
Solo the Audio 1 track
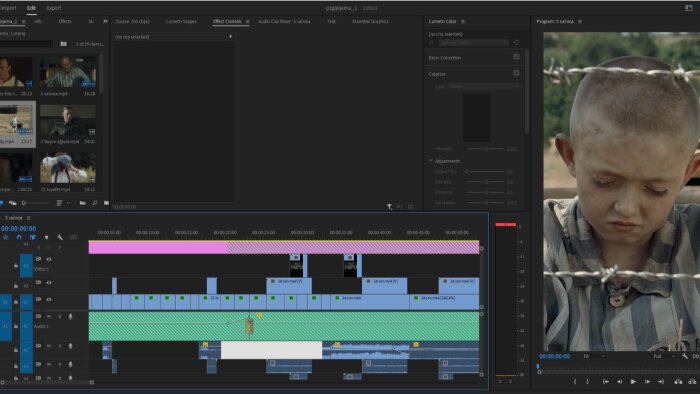click(x=59, y=316)
